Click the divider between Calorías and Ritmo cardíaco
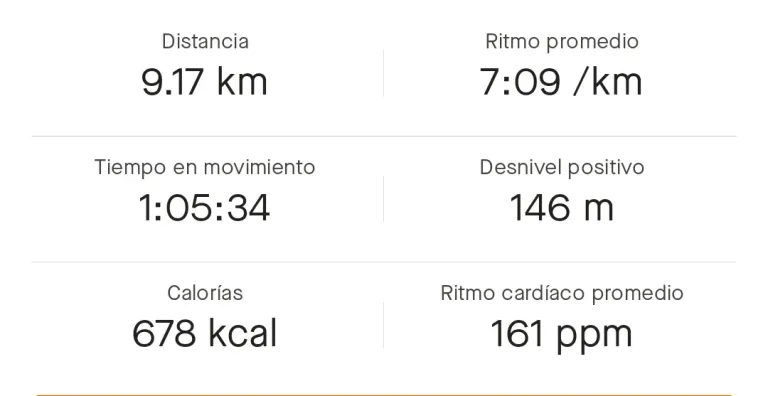This screenshot has height=396, width=768. 384,325
